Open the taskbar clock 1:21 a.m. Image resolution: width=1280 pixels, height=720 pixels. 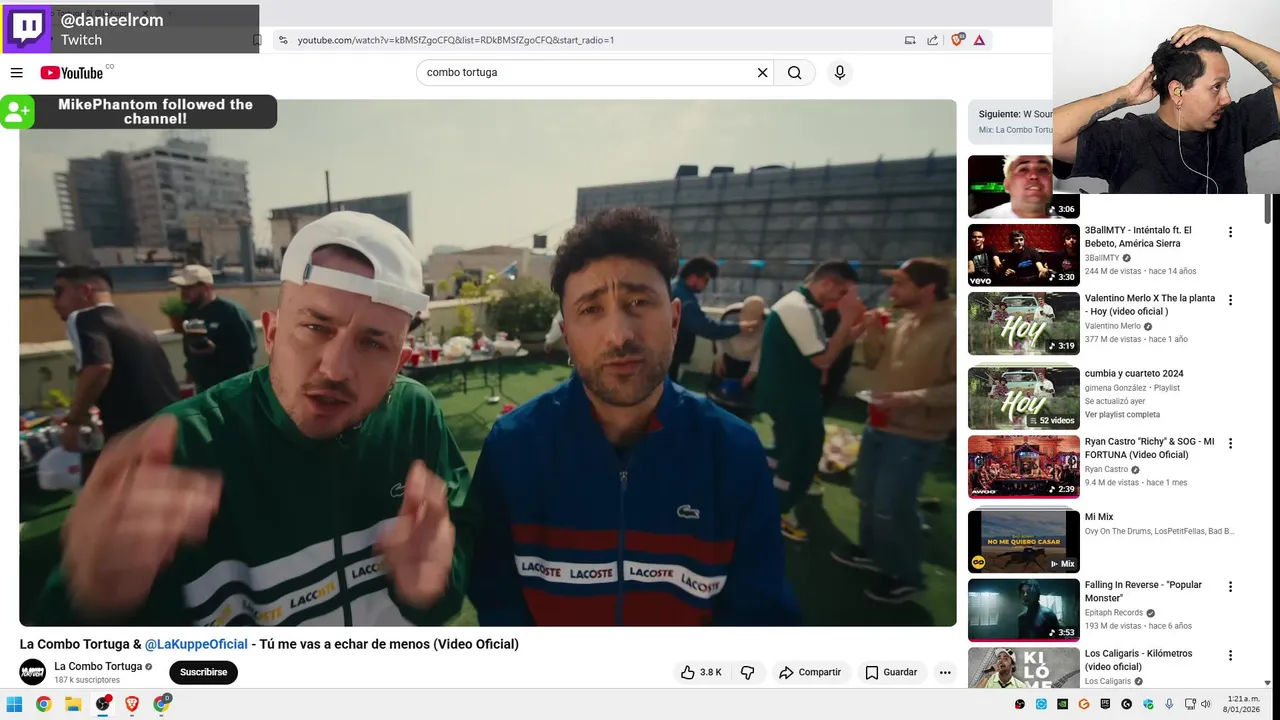(1243, 704)
